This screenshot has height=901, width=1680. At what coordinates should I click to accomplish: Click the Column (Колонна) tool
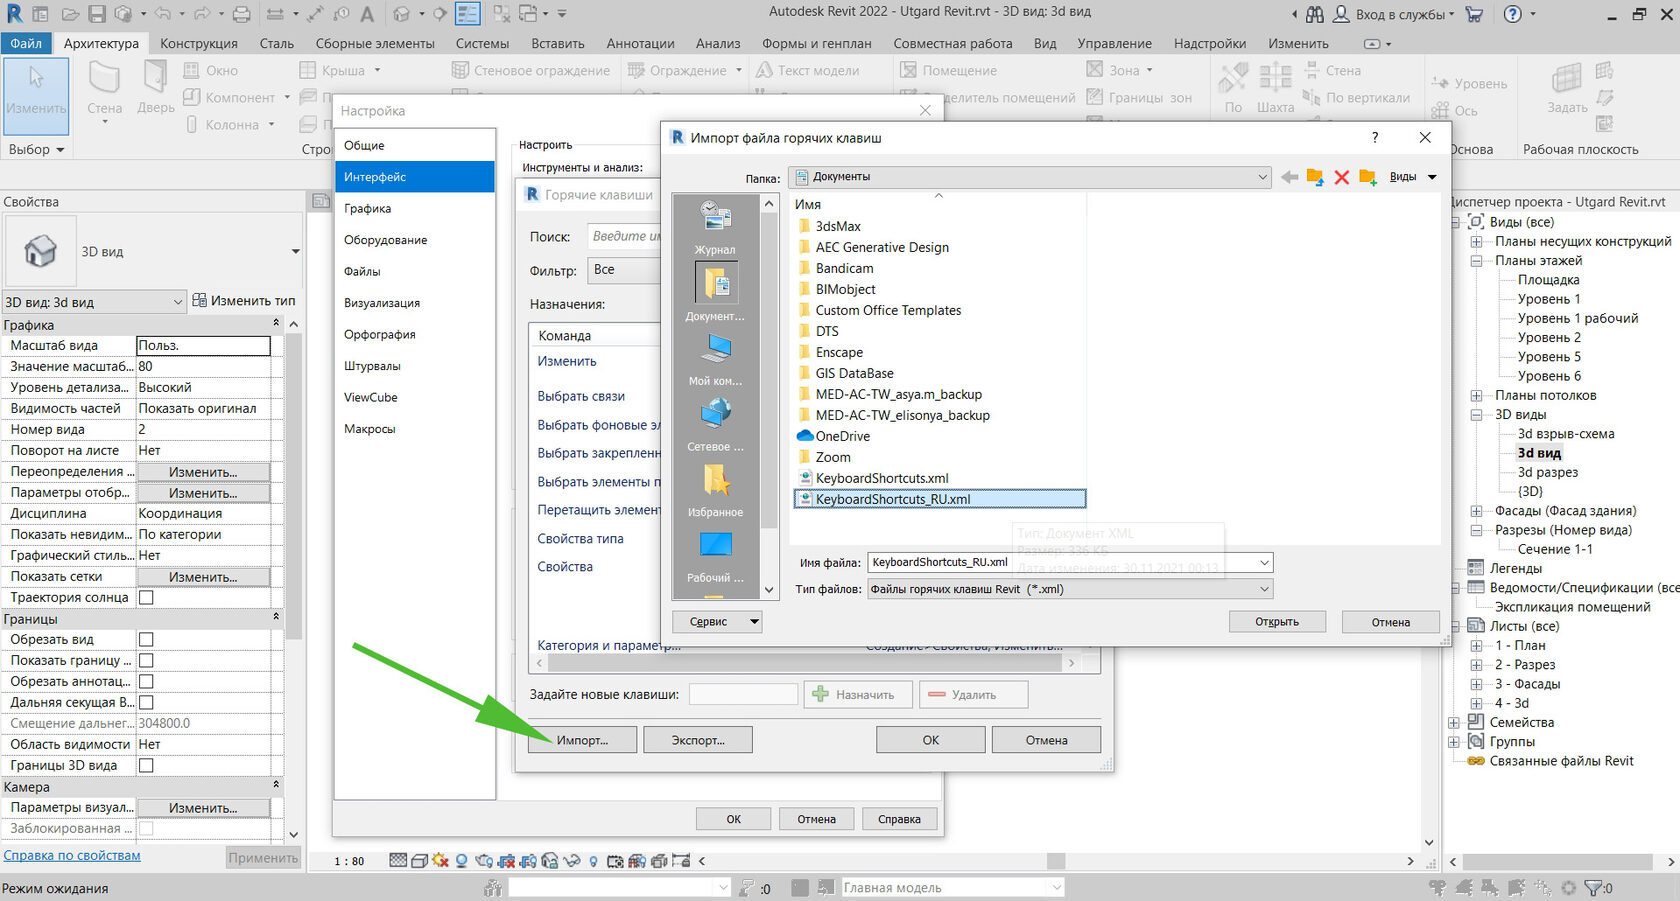pos(231,125)
